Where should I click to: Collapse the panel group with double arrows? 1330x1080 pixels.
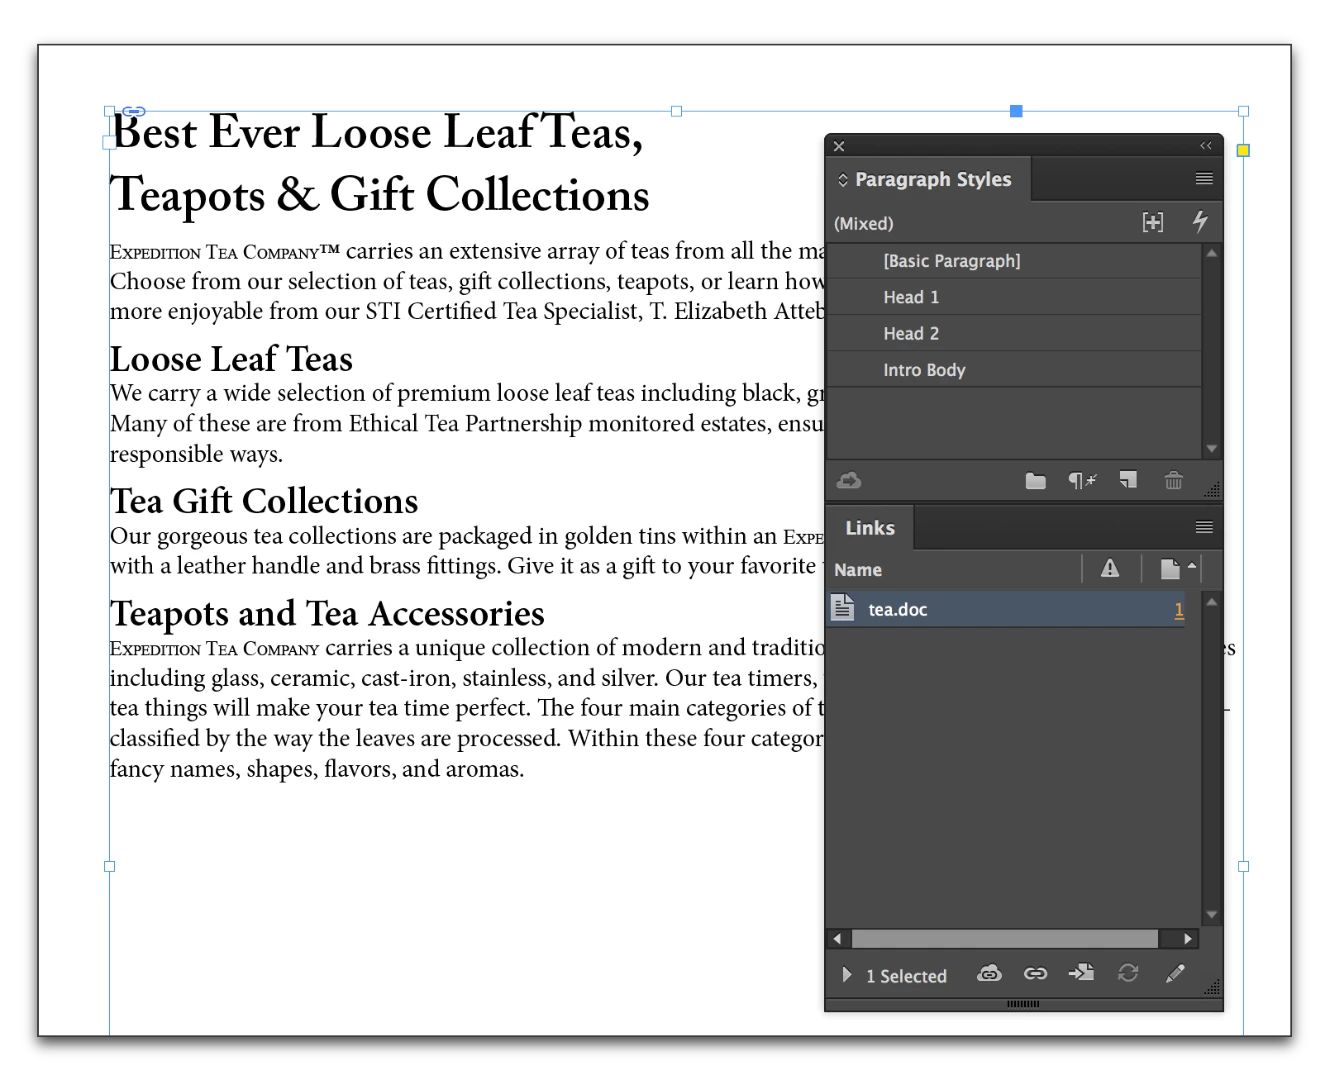tap(1206, 146)
